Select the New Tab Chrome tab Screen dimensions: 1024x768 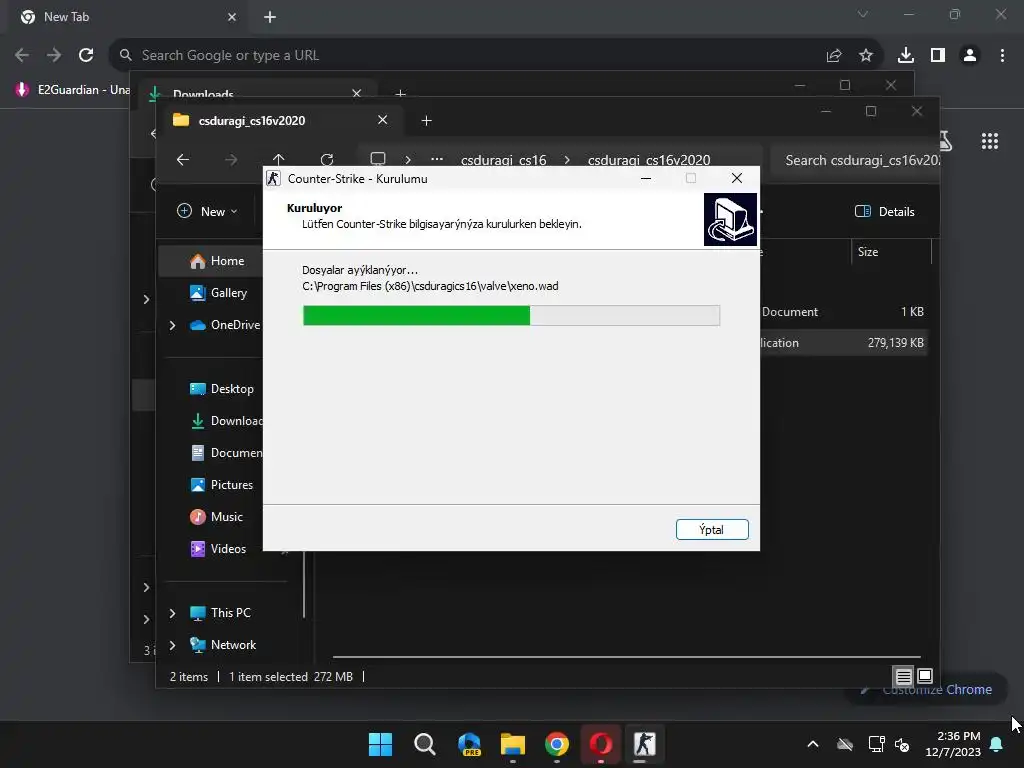[x=127, y=17]
